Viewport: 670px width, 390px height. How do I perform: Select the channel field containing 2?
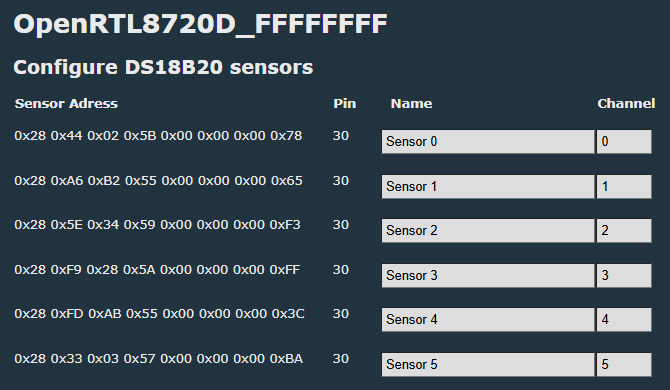(624, 231)
